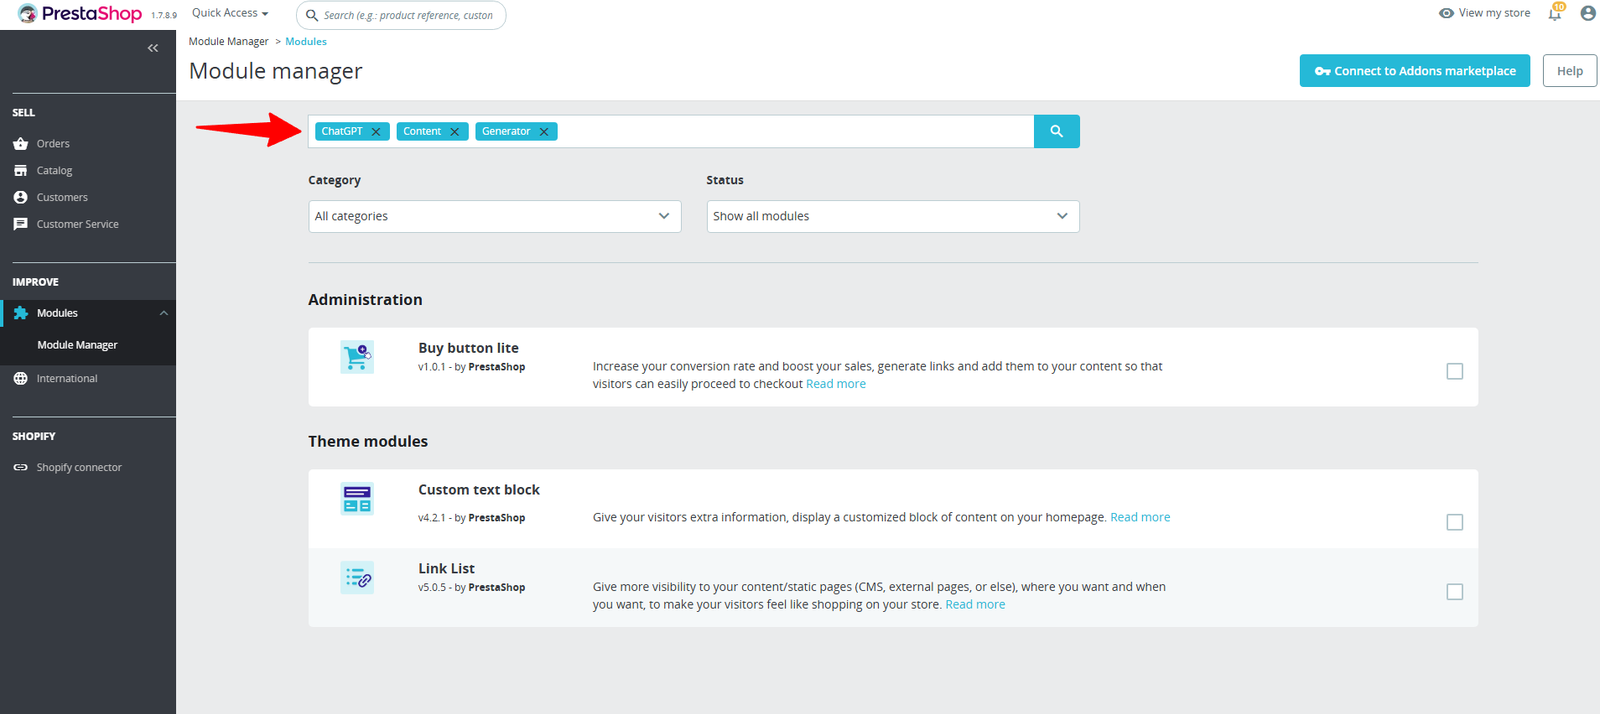Viewport: 1600px width, 714px height.
Task: Click the Administration section heading
Action: coord(365,299)
